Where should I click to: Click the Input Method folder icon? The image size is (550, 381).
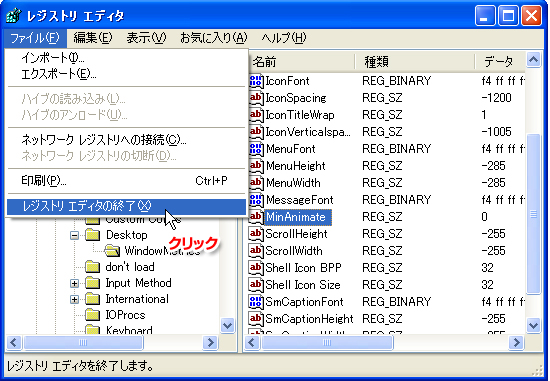point(93,283)
